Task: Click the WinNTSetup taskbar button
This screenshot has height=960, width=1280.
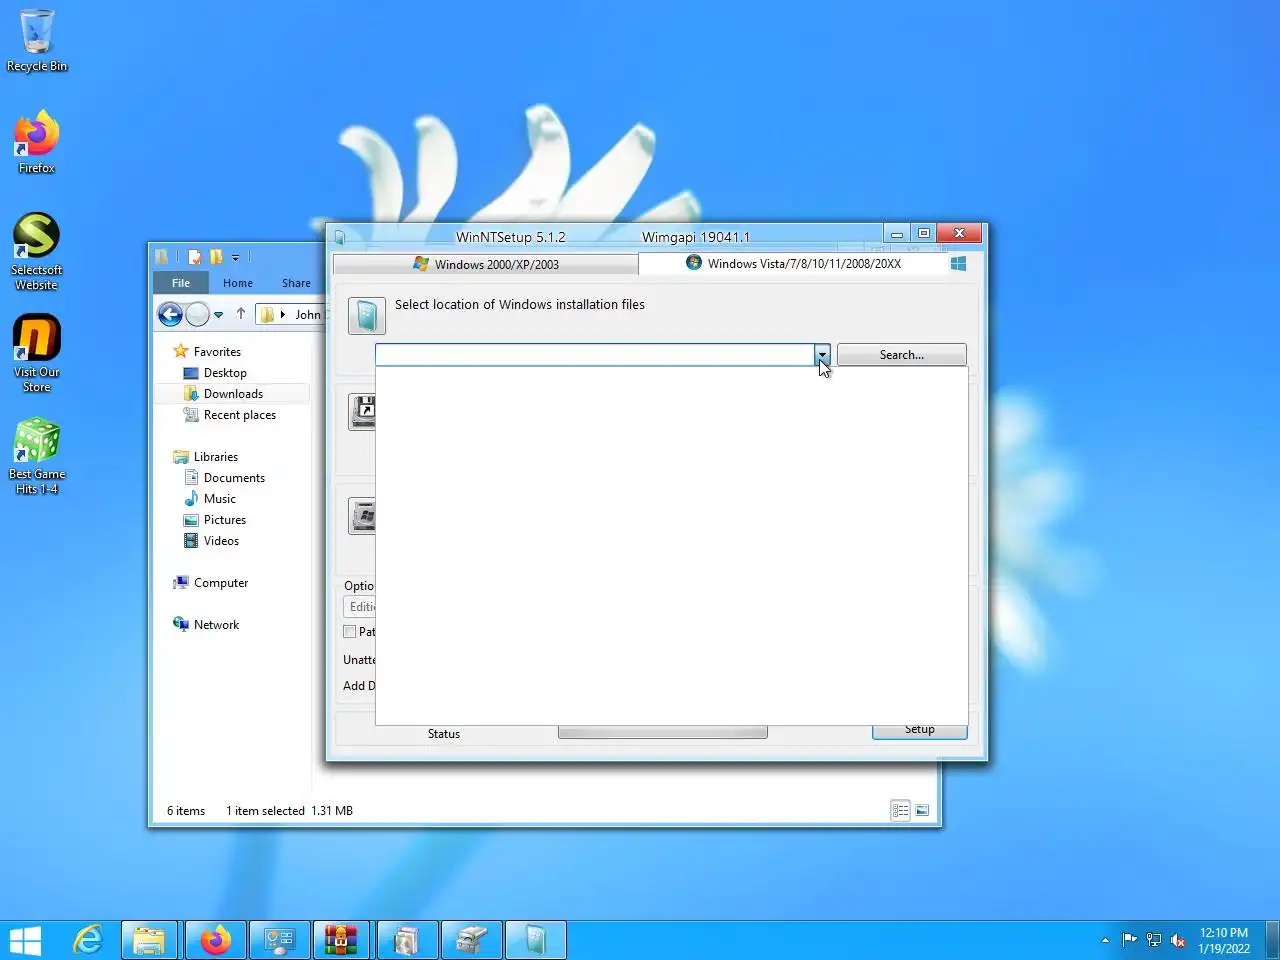Action: pyautogui.click(x=536, y=940)
